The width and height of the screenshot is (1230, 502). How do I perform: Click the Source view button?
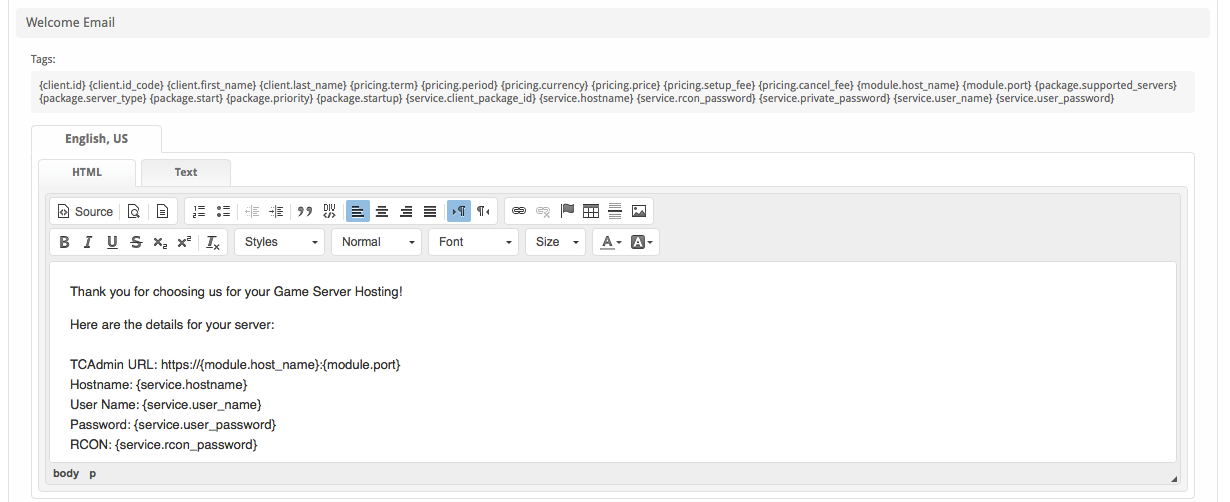[x=85, y=211]
